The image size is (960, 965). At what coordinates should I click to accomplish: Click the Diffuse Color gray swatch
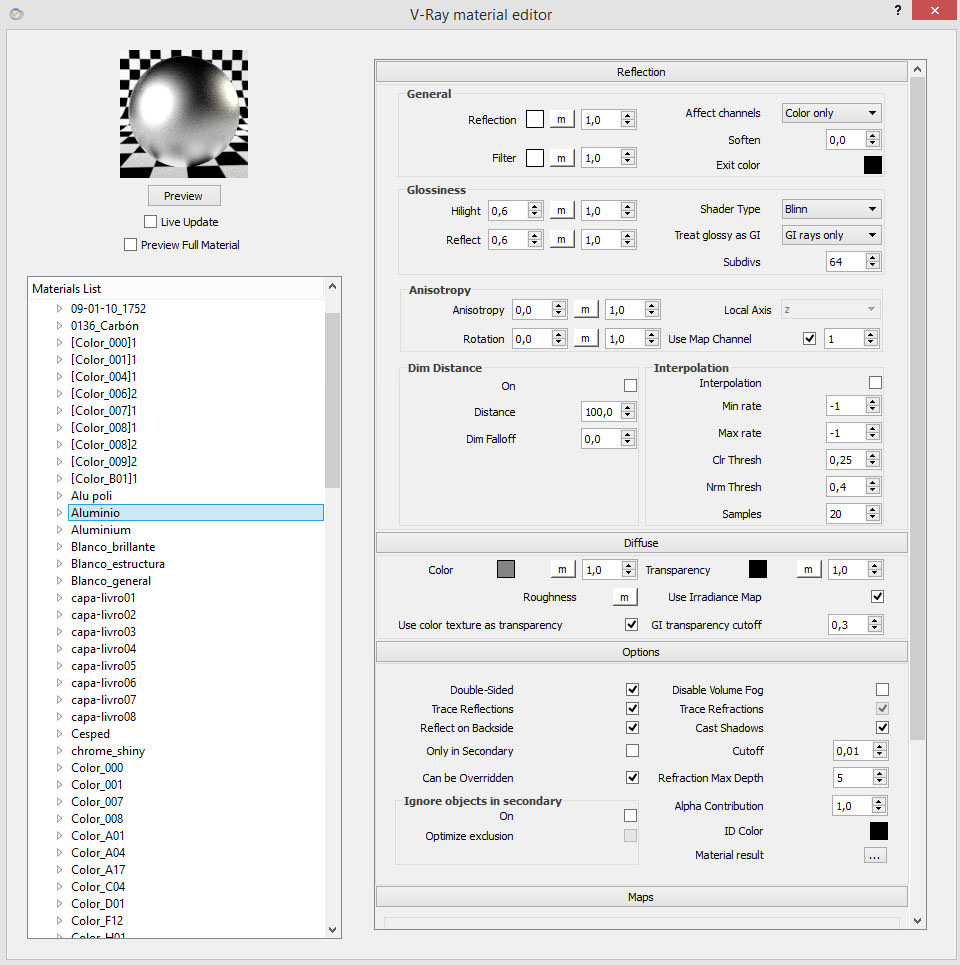(x=506, y=570)
